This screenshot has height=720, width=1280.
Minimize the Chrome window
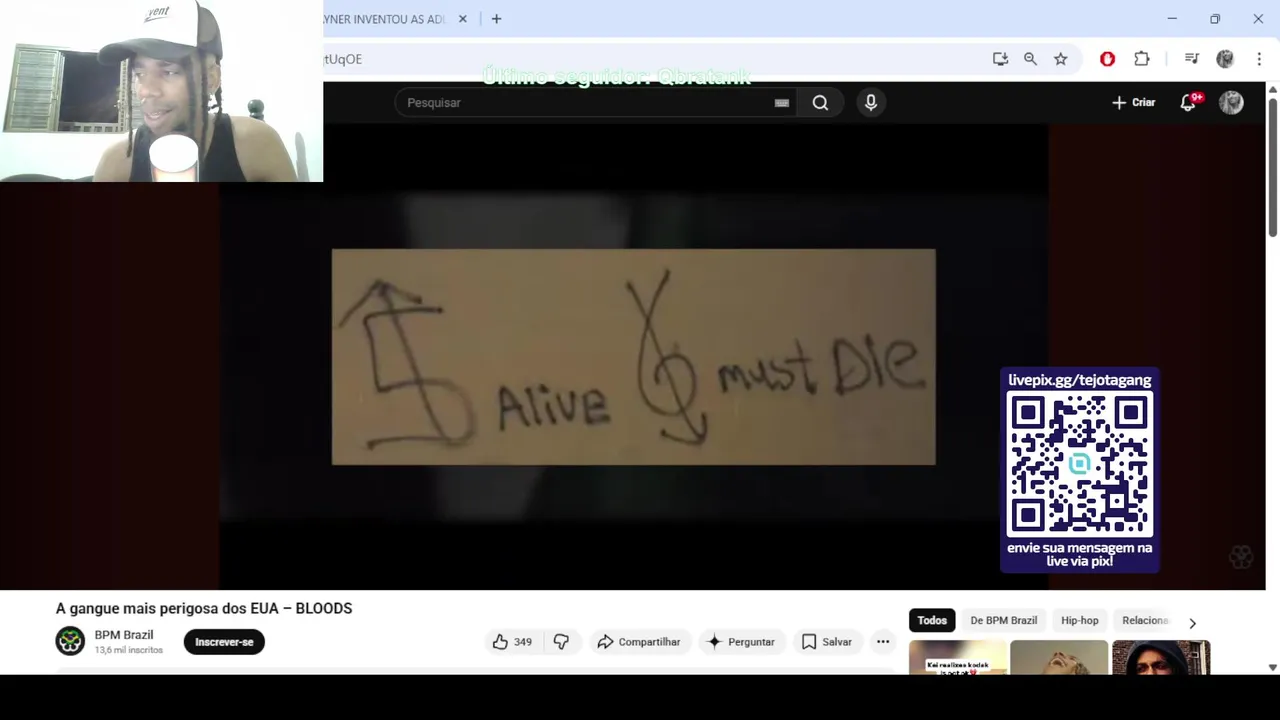click(1172, 19)
